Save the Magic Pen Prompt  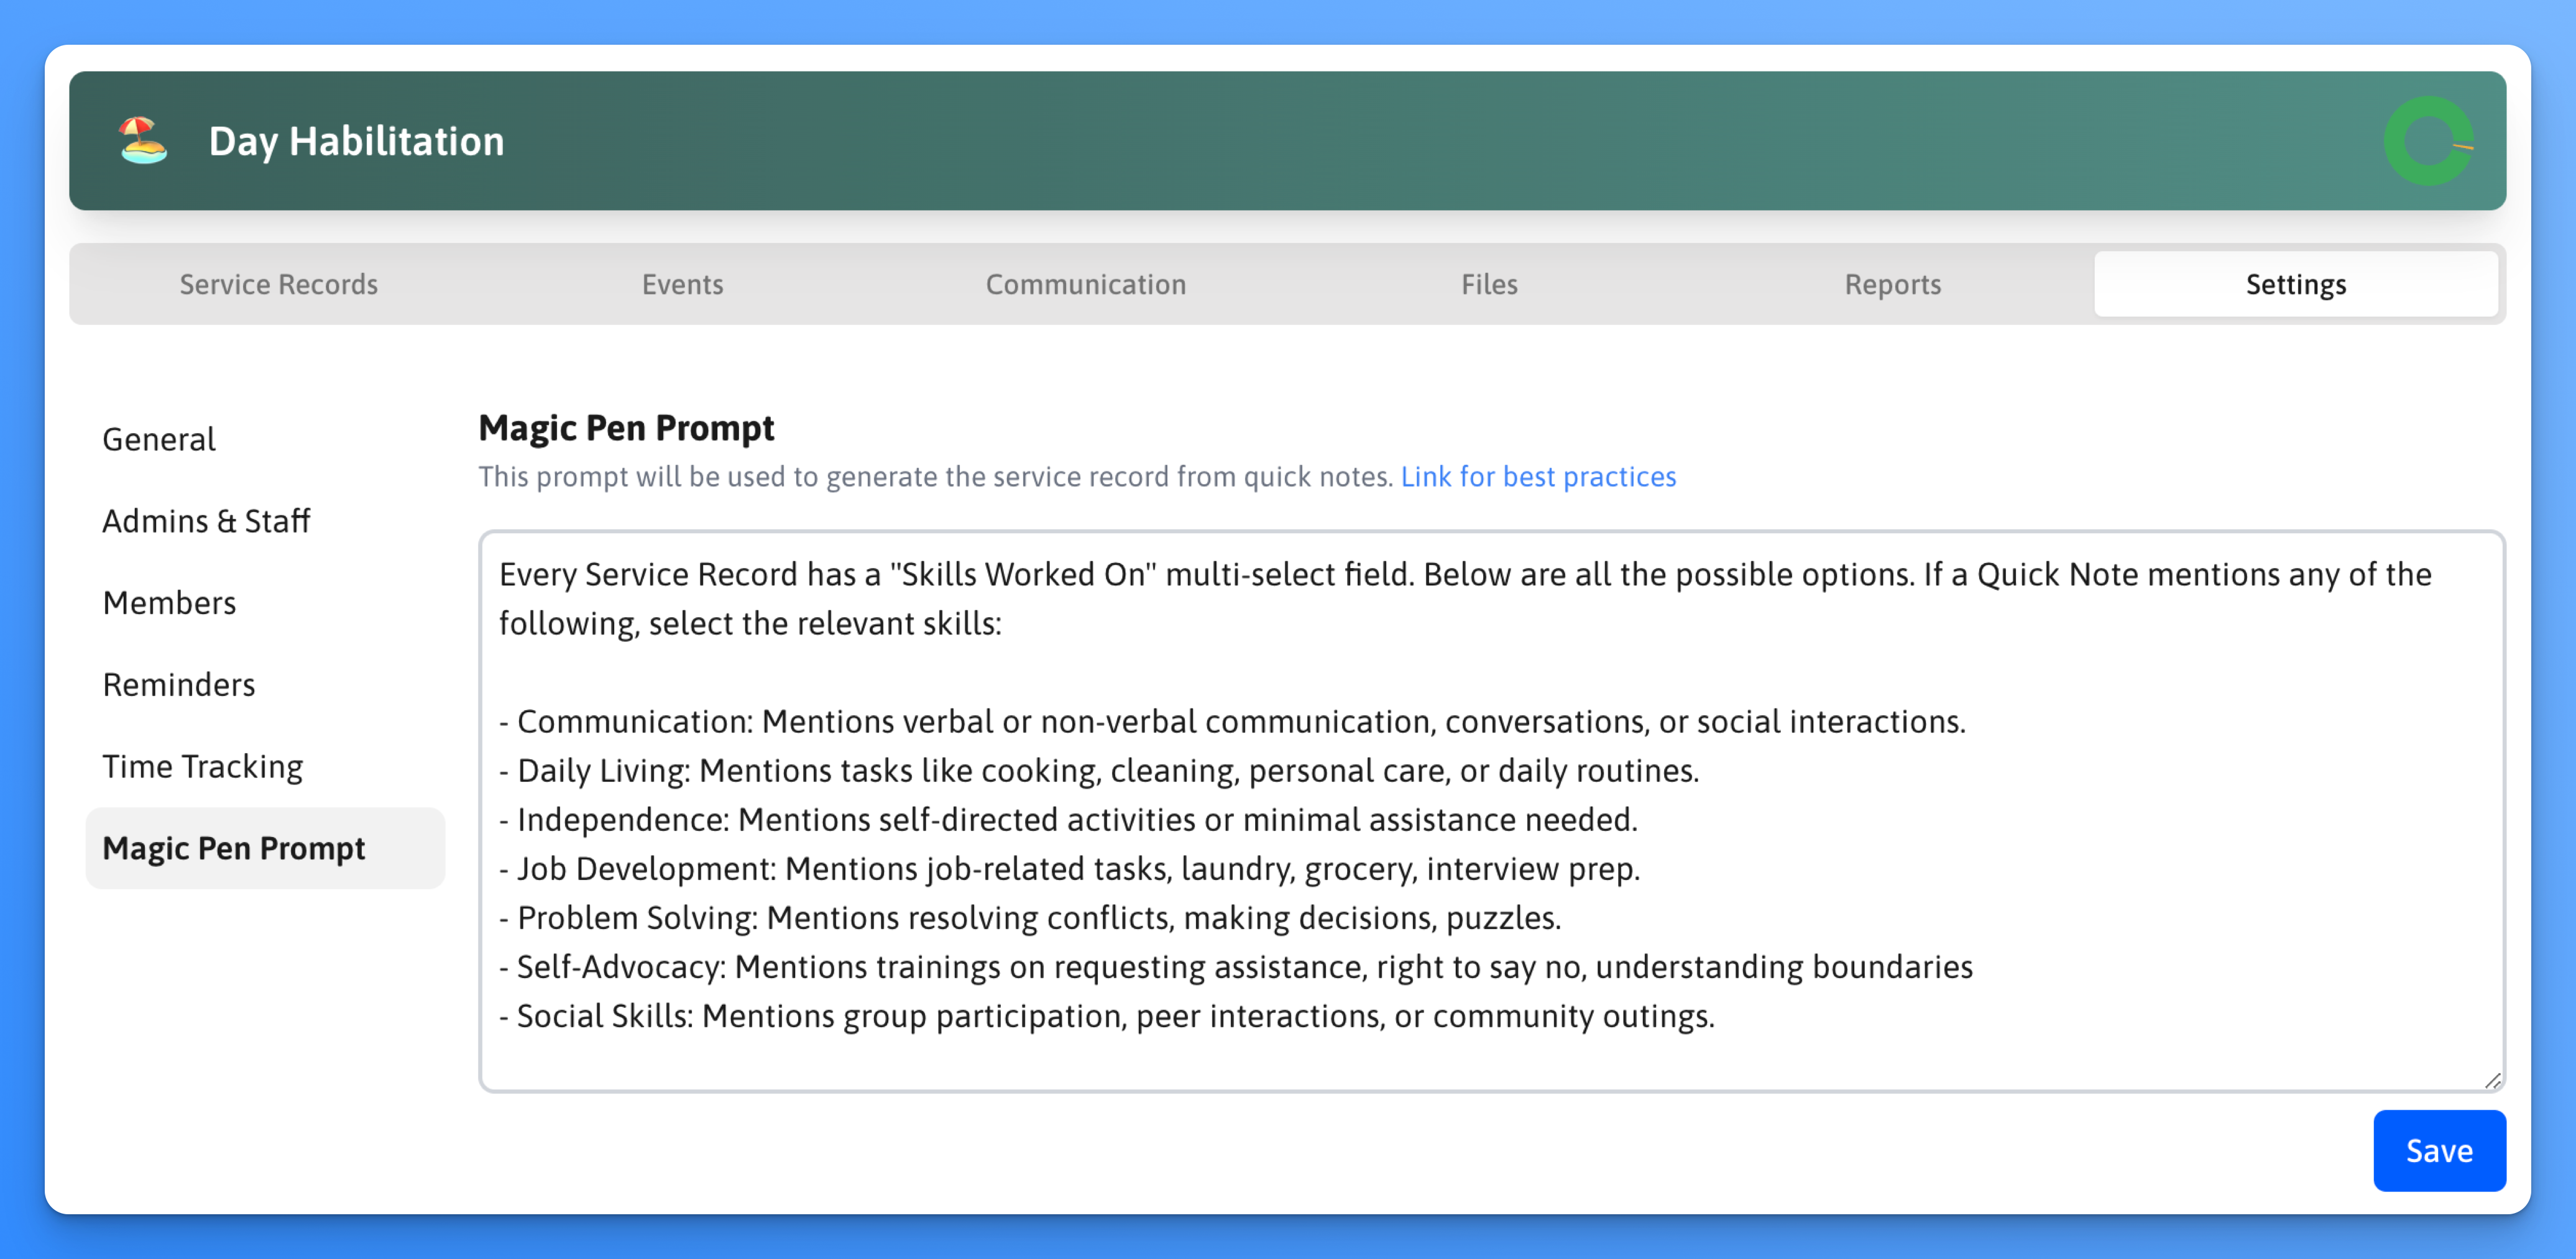(2439, 1150)
